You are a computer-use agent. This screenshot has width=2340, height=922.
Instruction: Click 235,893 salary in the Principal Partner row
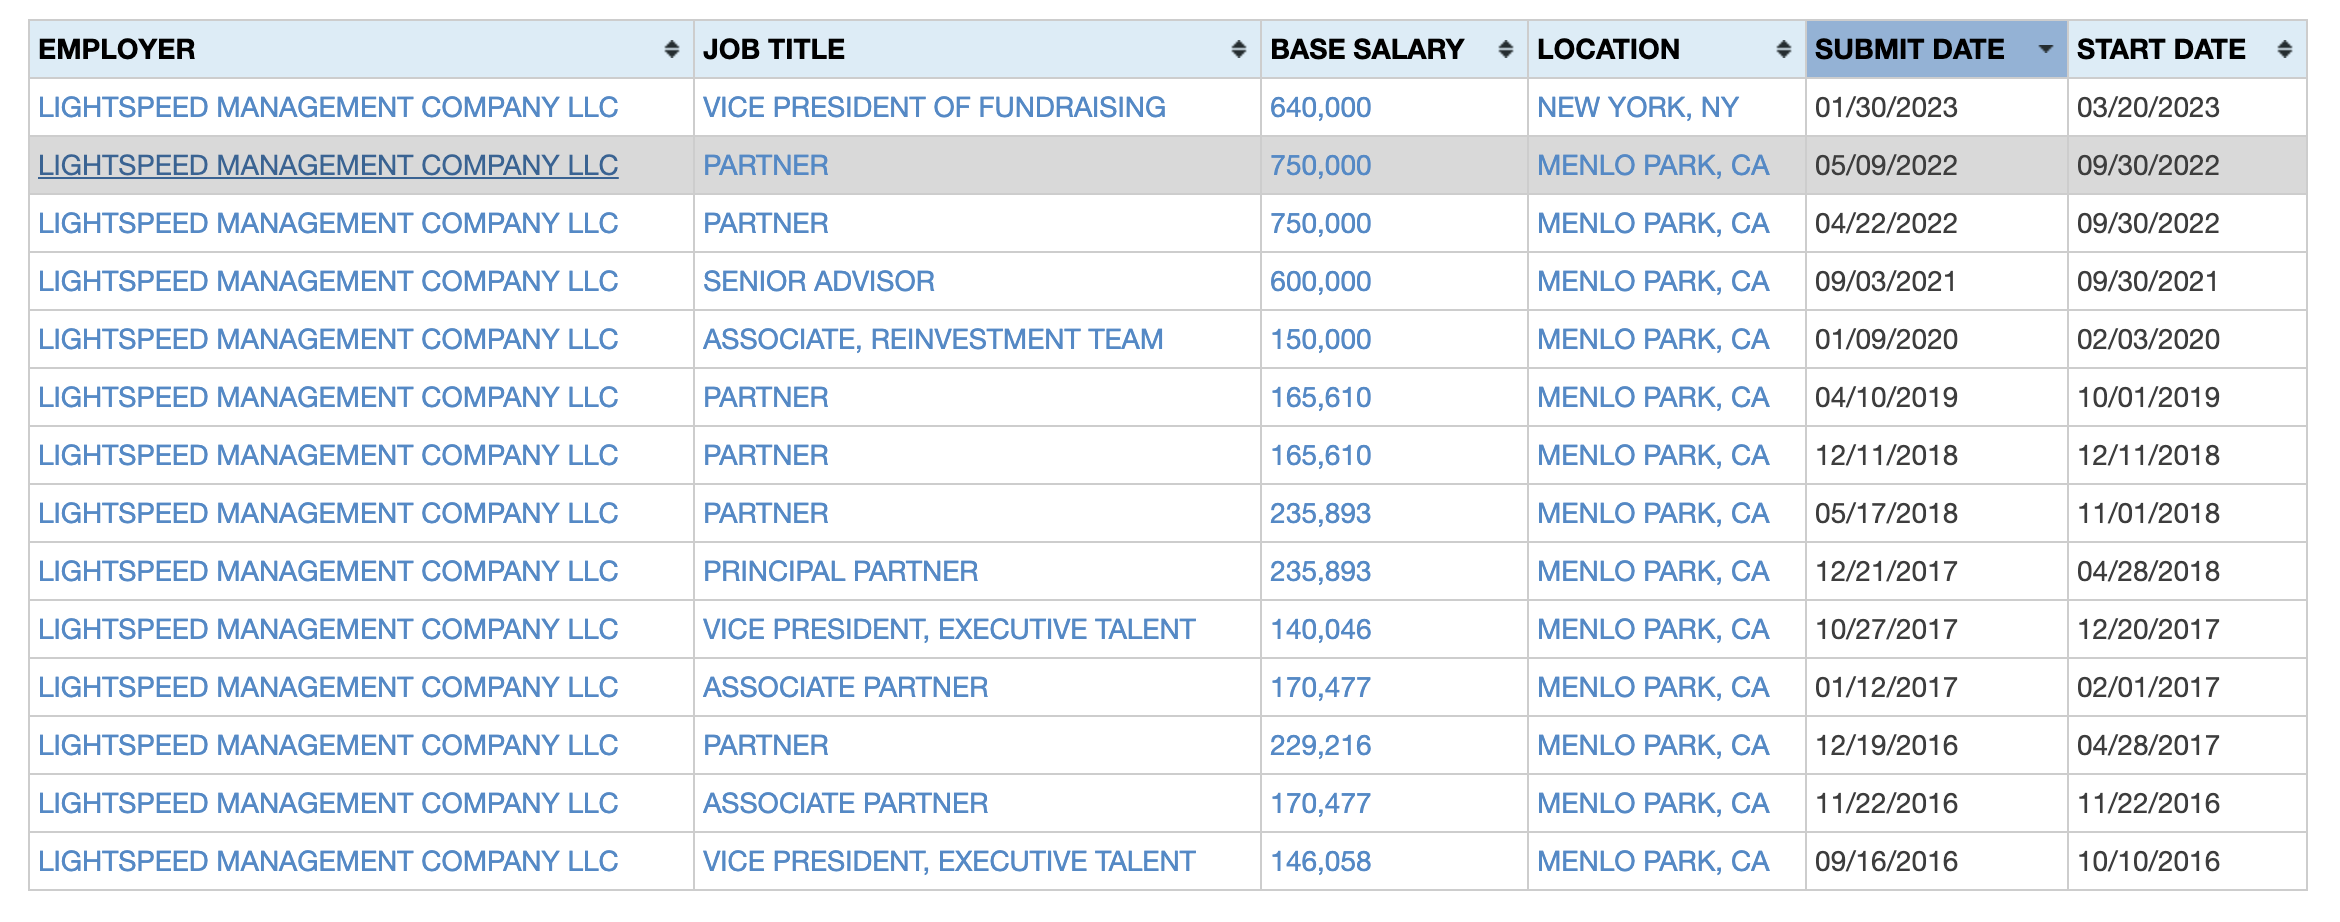click(1320, 571)
